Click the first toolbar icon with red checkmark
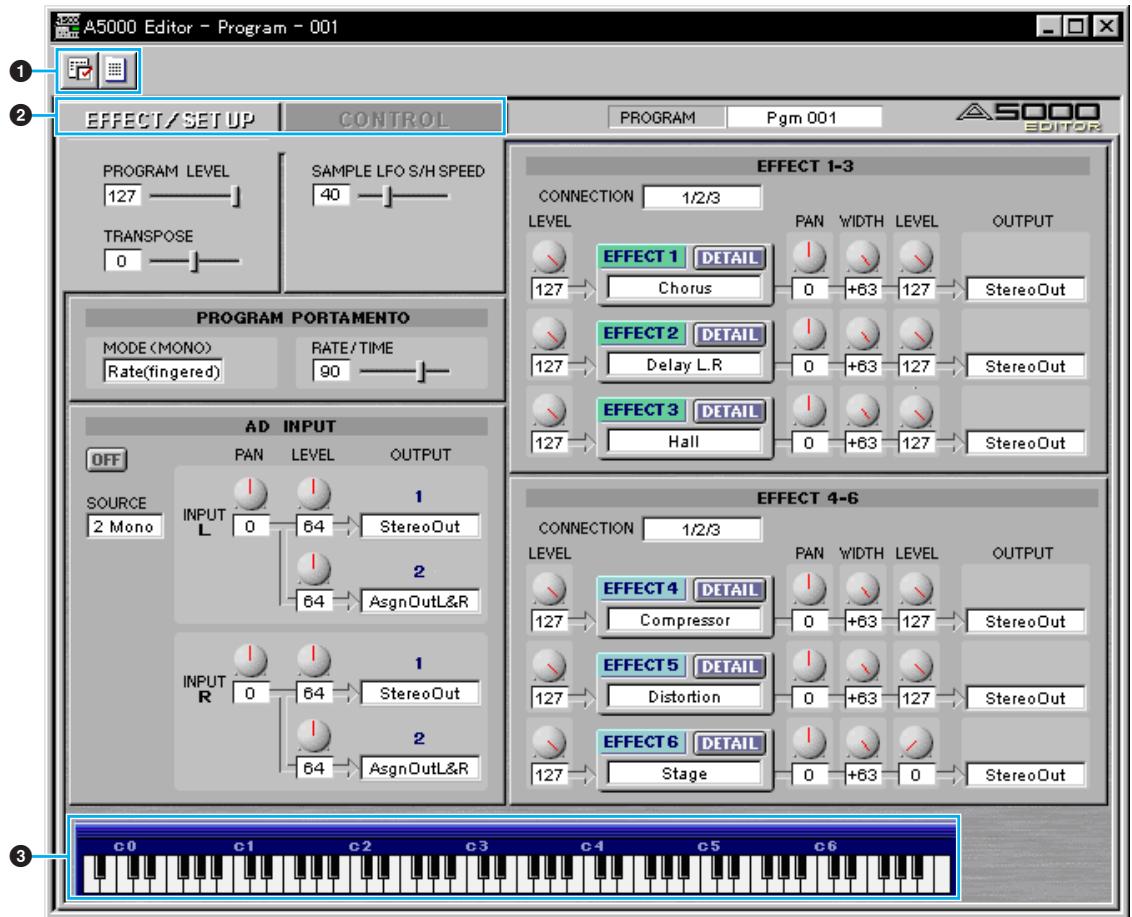1132x917 pixels. 79,70
